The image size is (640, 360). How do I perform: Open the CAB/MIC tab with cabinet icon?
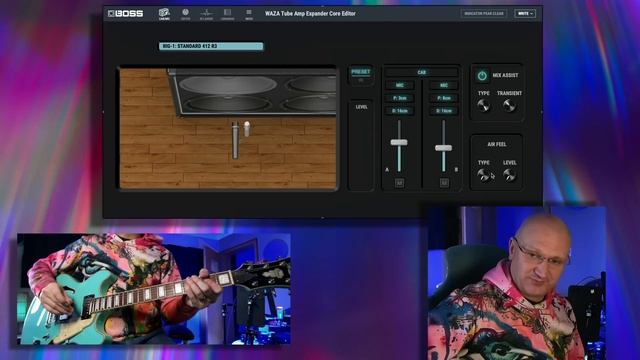(x=164, y=14)
